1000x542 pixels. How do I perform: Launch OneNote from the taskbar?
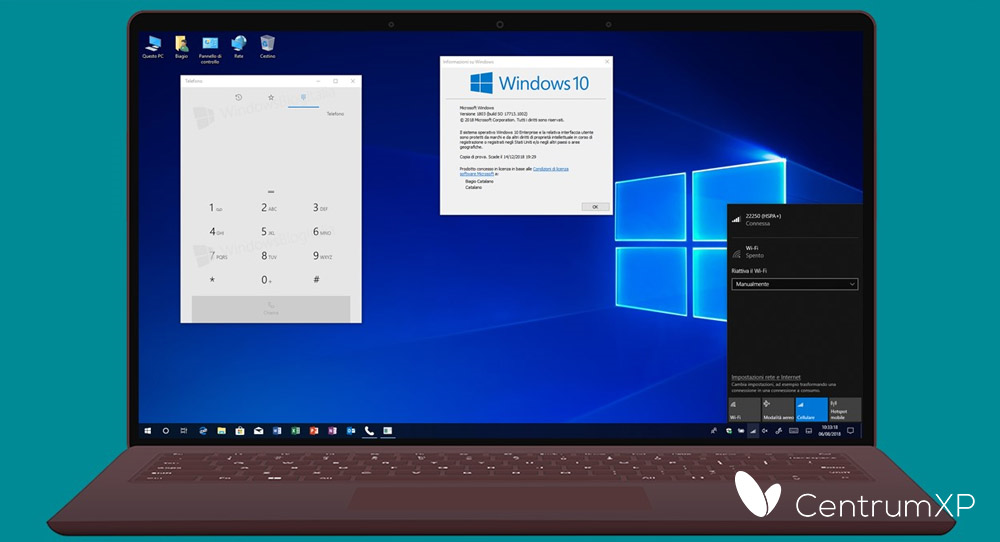point(332,431)
